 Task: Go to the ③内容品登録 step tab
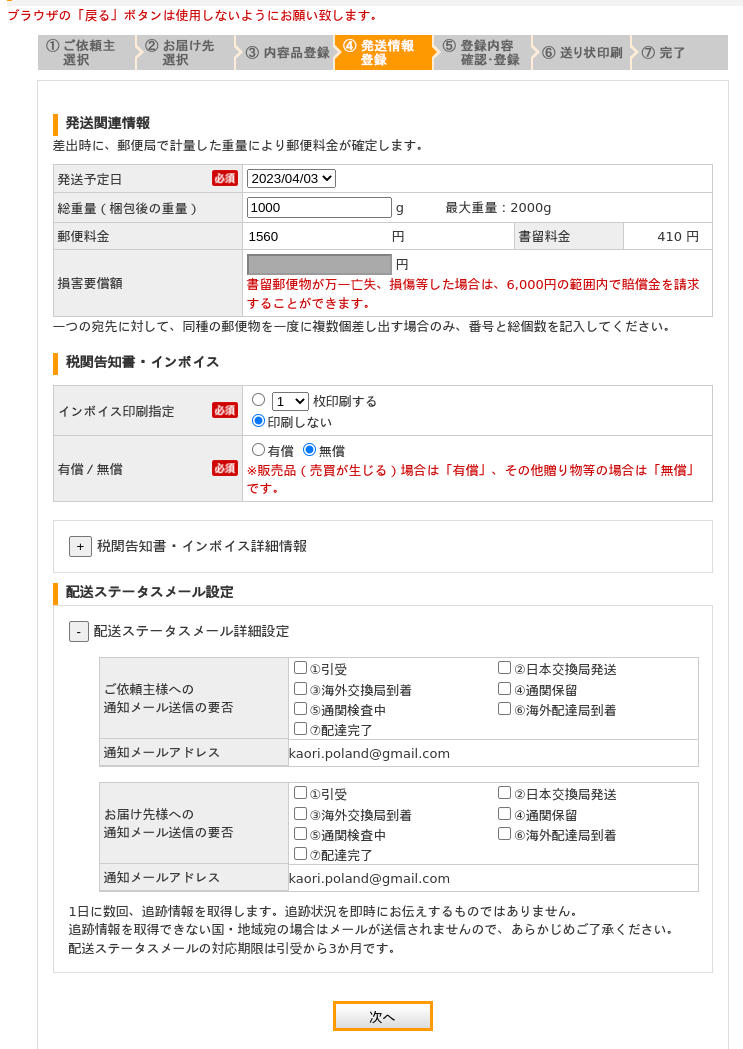click(x=282, y=52)
